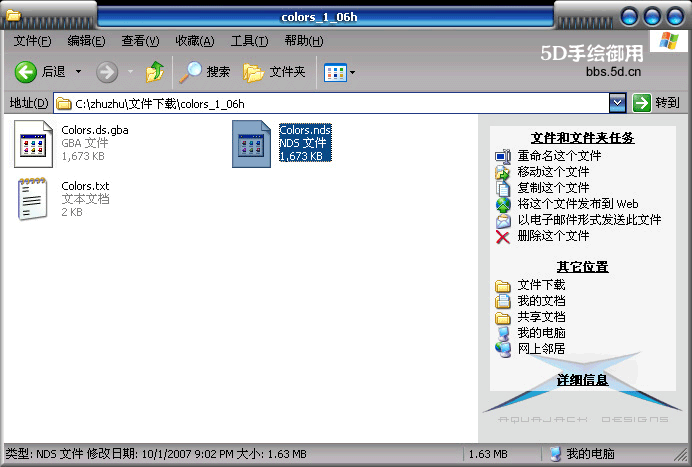
Task: Expand the address bar dropdown
Action: click(617, 103)
